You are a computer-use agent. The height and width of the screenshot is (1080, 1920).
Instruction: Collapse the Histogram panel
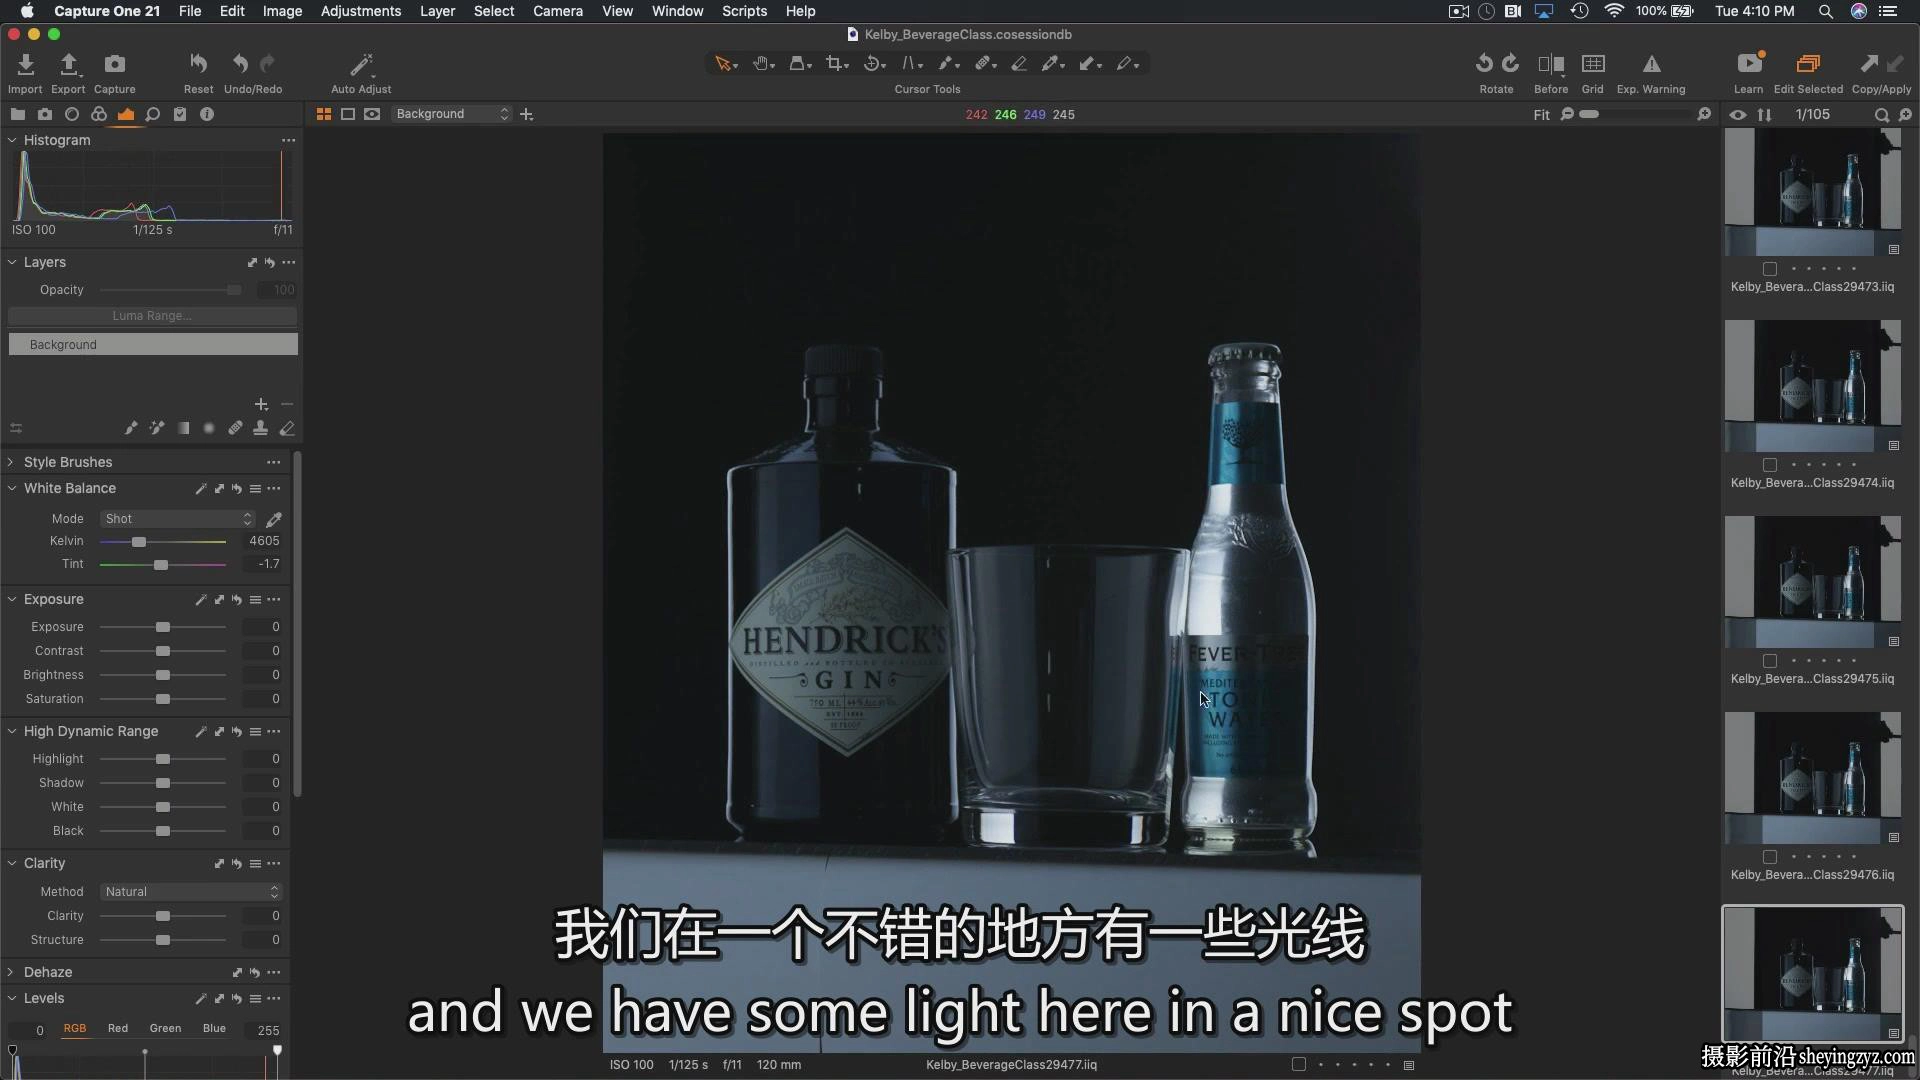pyautogui.click(x=12, y=140)
